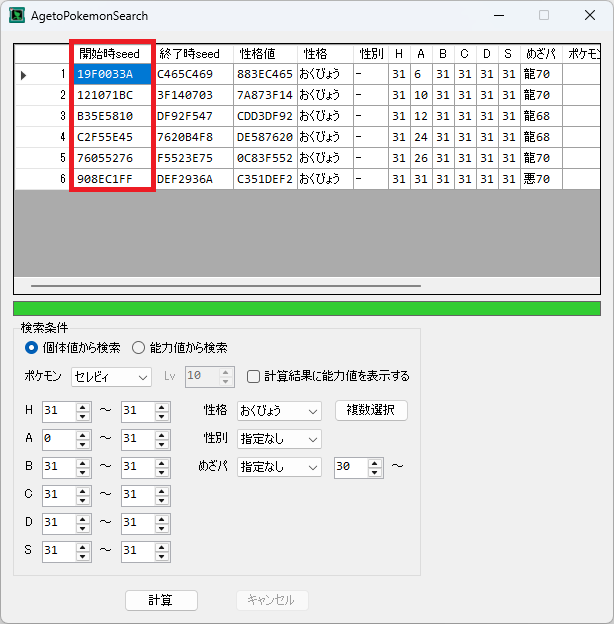Click end seed cell DEF2936A
Screen dimensions: 614x624
(194, 179)
